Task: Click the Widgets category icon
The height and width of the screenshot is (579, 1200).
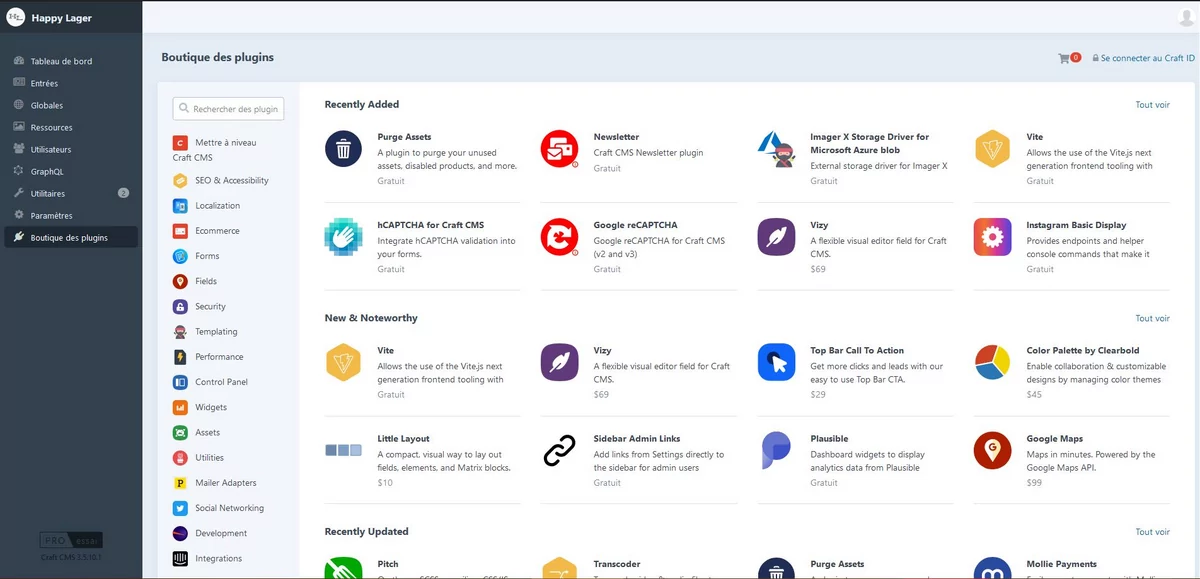Action: (x=180, y=408)
